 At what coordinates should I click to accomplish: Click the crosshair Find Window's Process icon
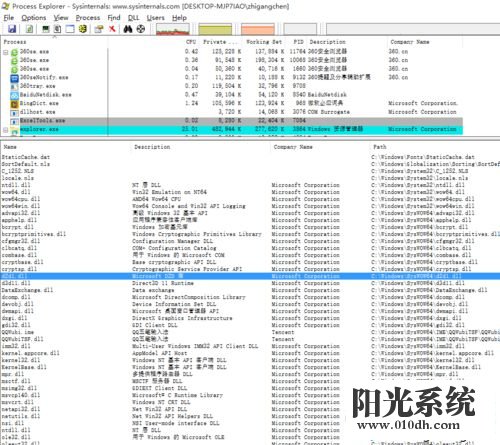(x=141, y=29)
